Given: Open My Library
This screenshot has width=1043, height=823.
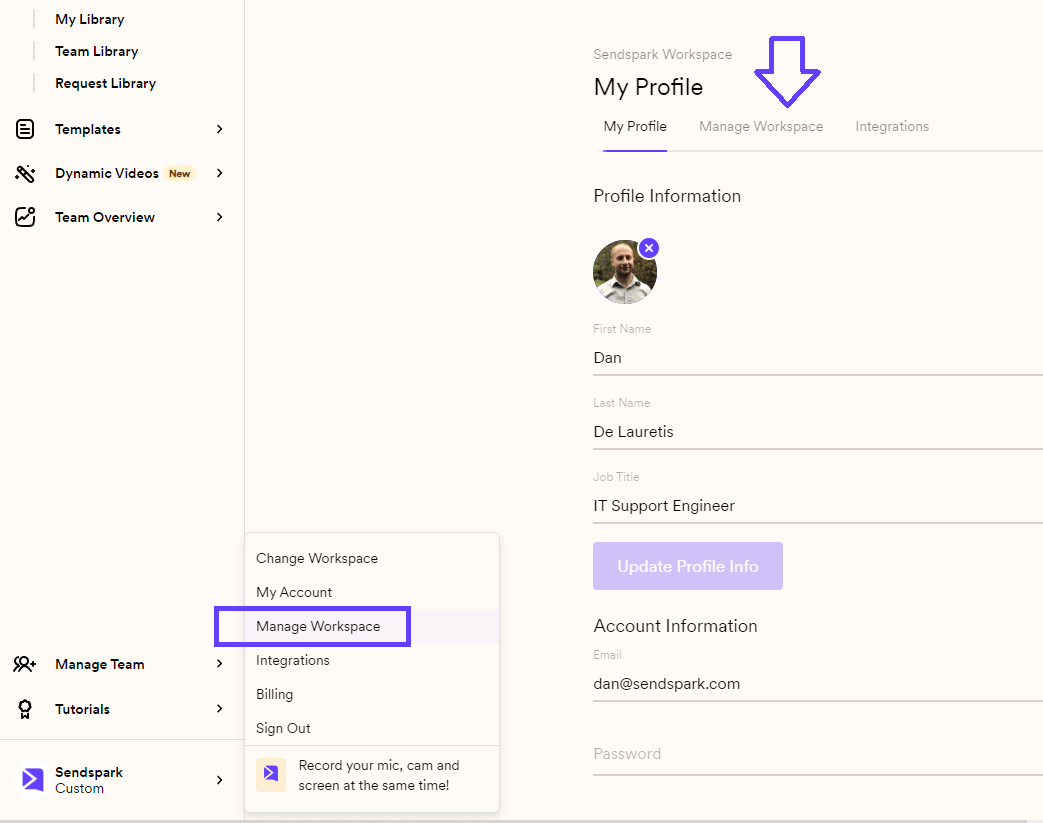Looking at the screenshot, I should [x=90, y=19].
